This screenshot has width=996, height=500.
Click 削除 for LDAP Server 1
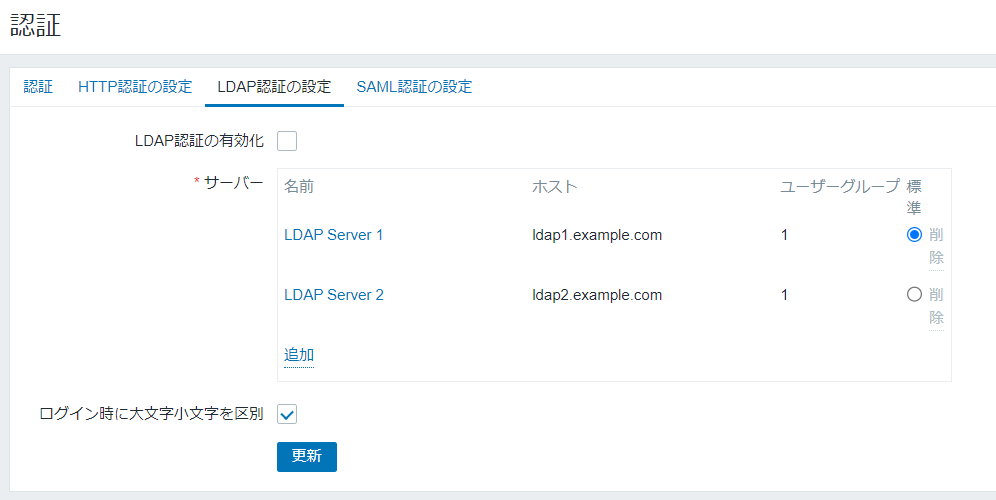(936, 246)
